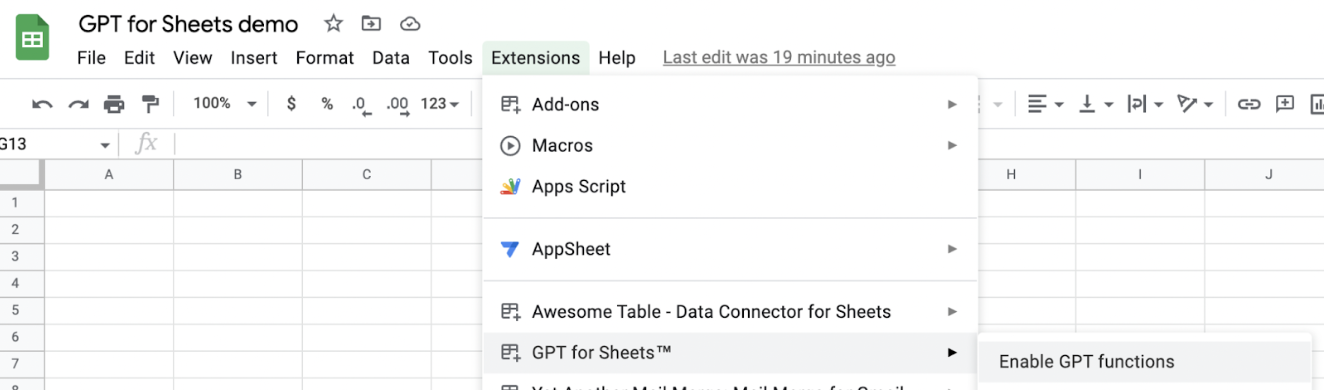Open text rotation dropdown
The image size is (1324, 390).
1195,104
